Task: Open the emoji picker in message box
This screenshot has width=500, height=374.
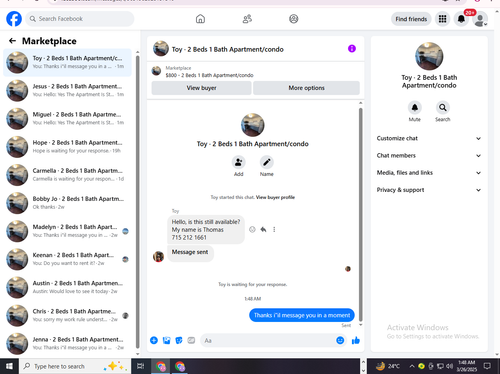Action: coord(340,340)
